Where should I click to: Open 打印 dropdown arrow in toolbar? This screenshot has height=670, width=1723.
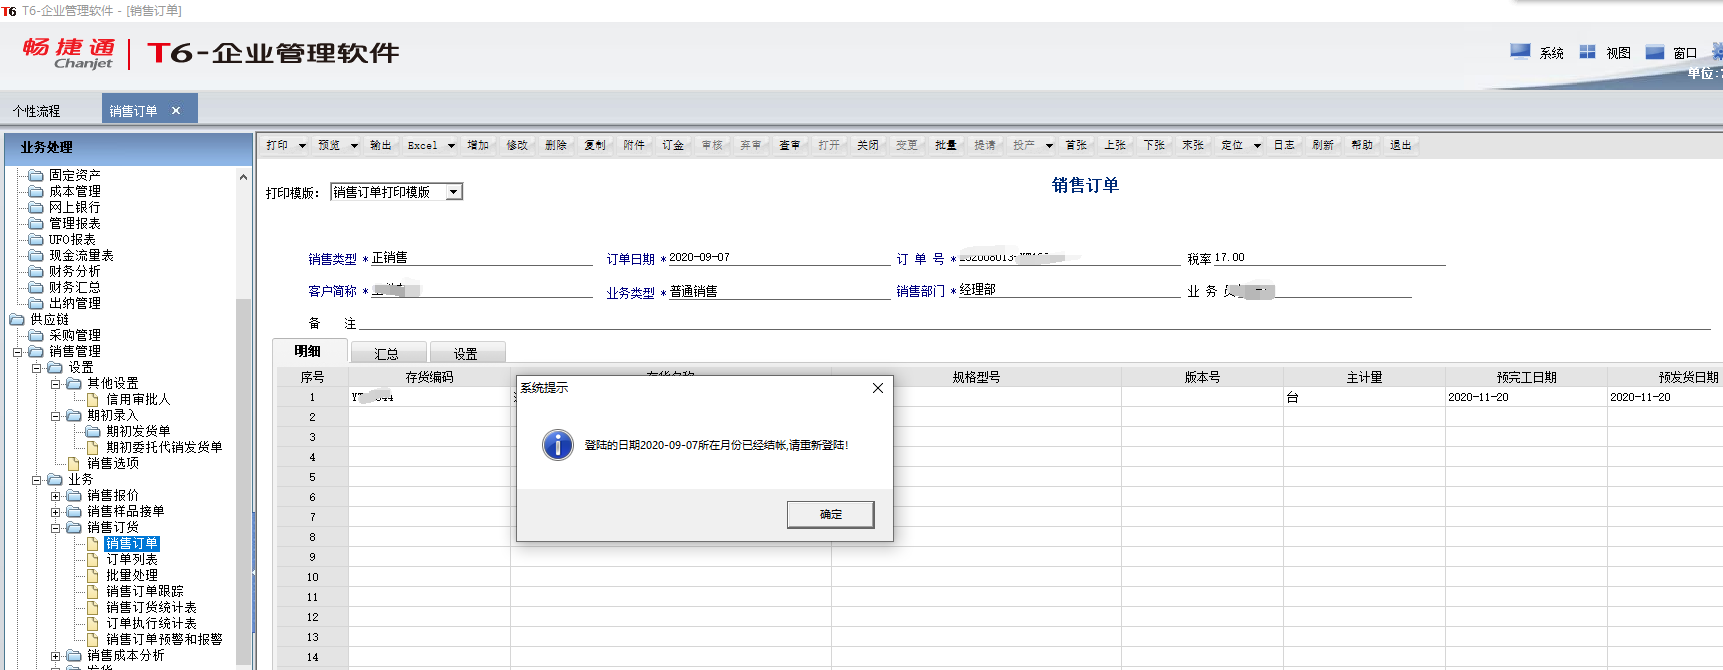(302, 146)
